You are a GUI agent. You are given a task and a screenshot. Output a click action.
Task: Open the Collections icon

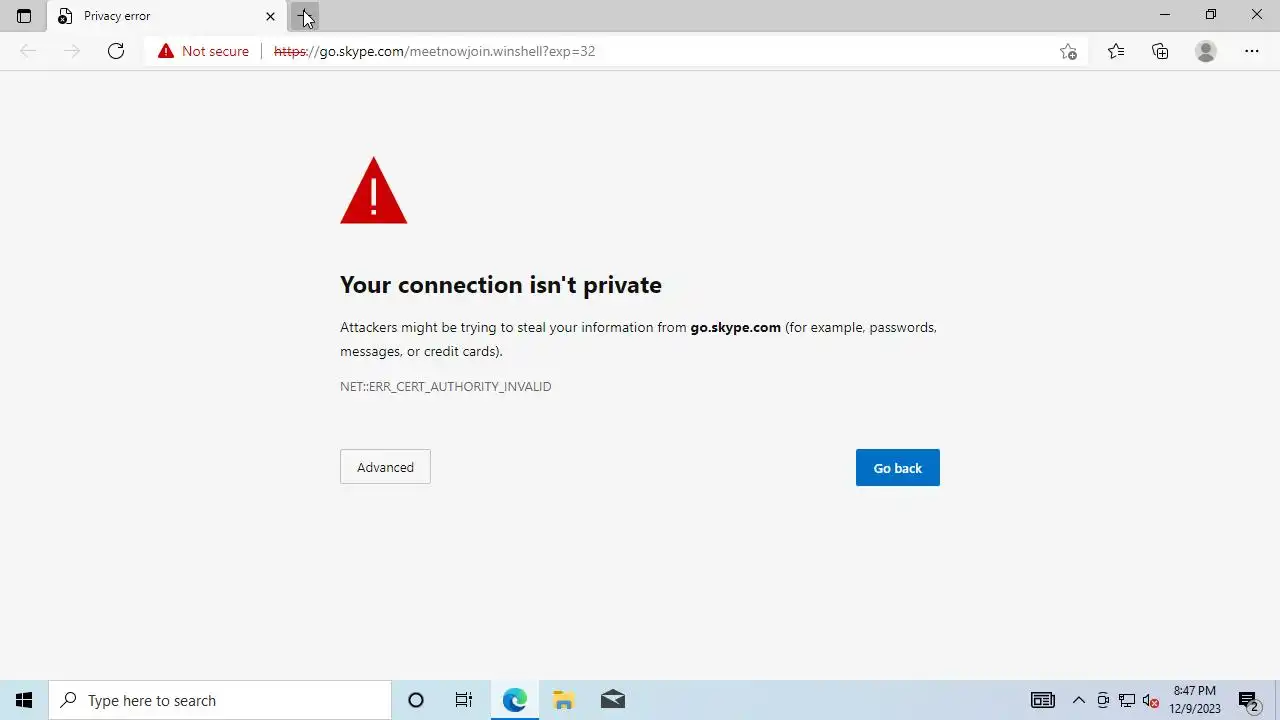coord(1160,51)
